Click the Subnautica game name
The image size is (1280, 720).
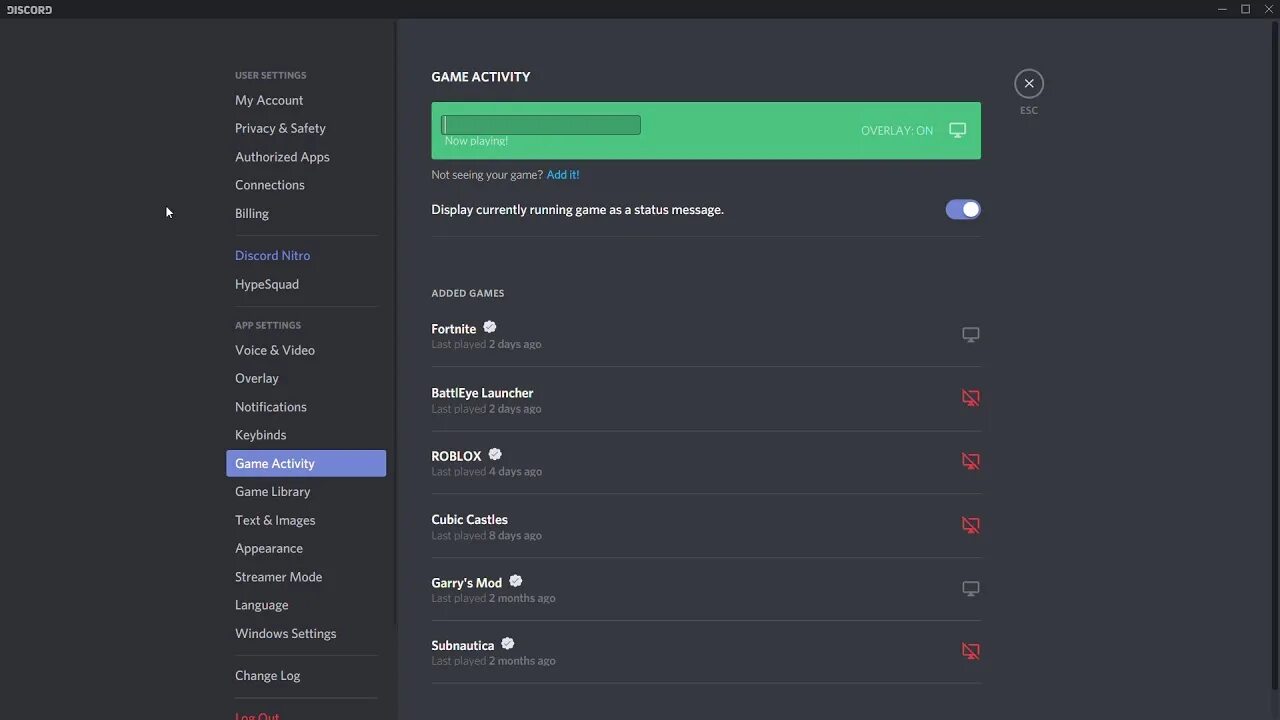(462, 645)
